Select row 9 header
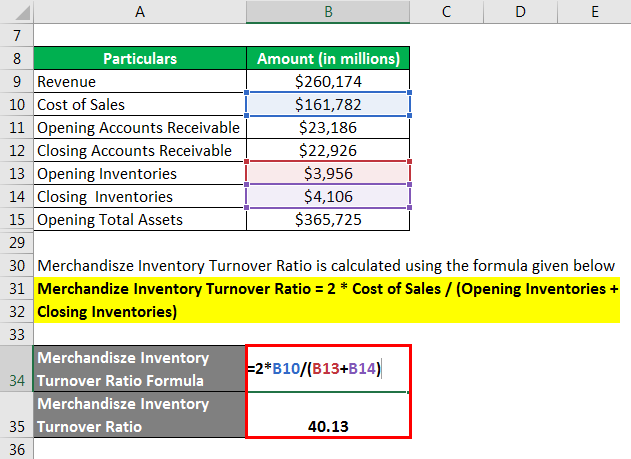The width and height of the screenshot is (631, 459). point(16,81)
